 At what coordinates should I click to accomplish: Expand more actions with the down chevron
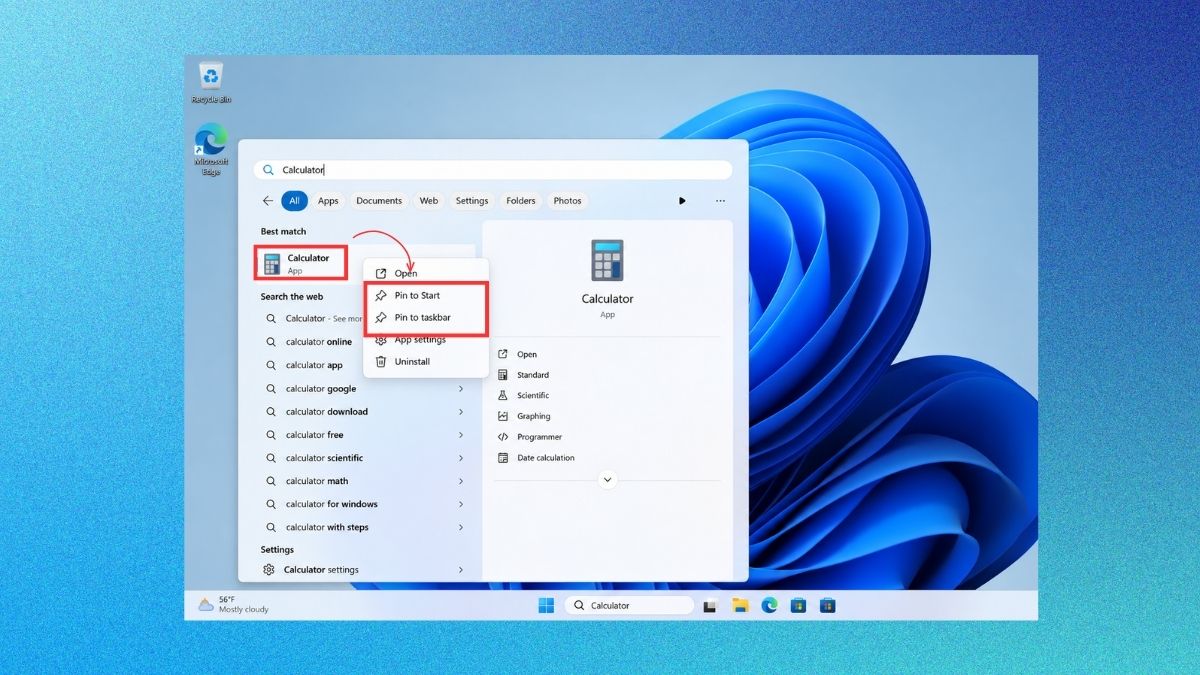(x=607, y=480)
